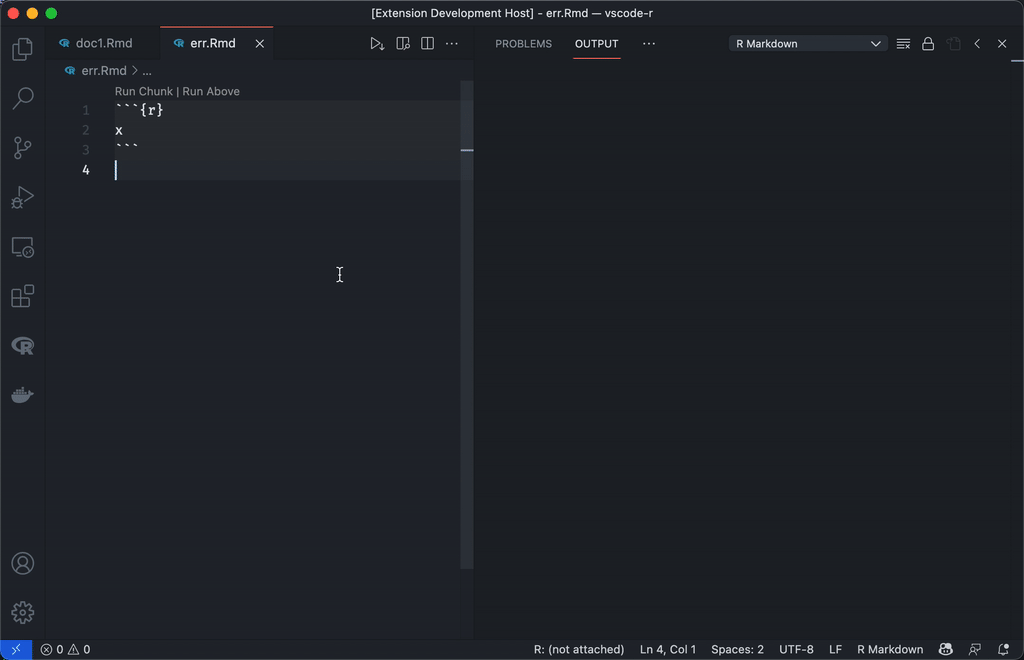
Task: Open Source Control view
Action: [22, 148]
